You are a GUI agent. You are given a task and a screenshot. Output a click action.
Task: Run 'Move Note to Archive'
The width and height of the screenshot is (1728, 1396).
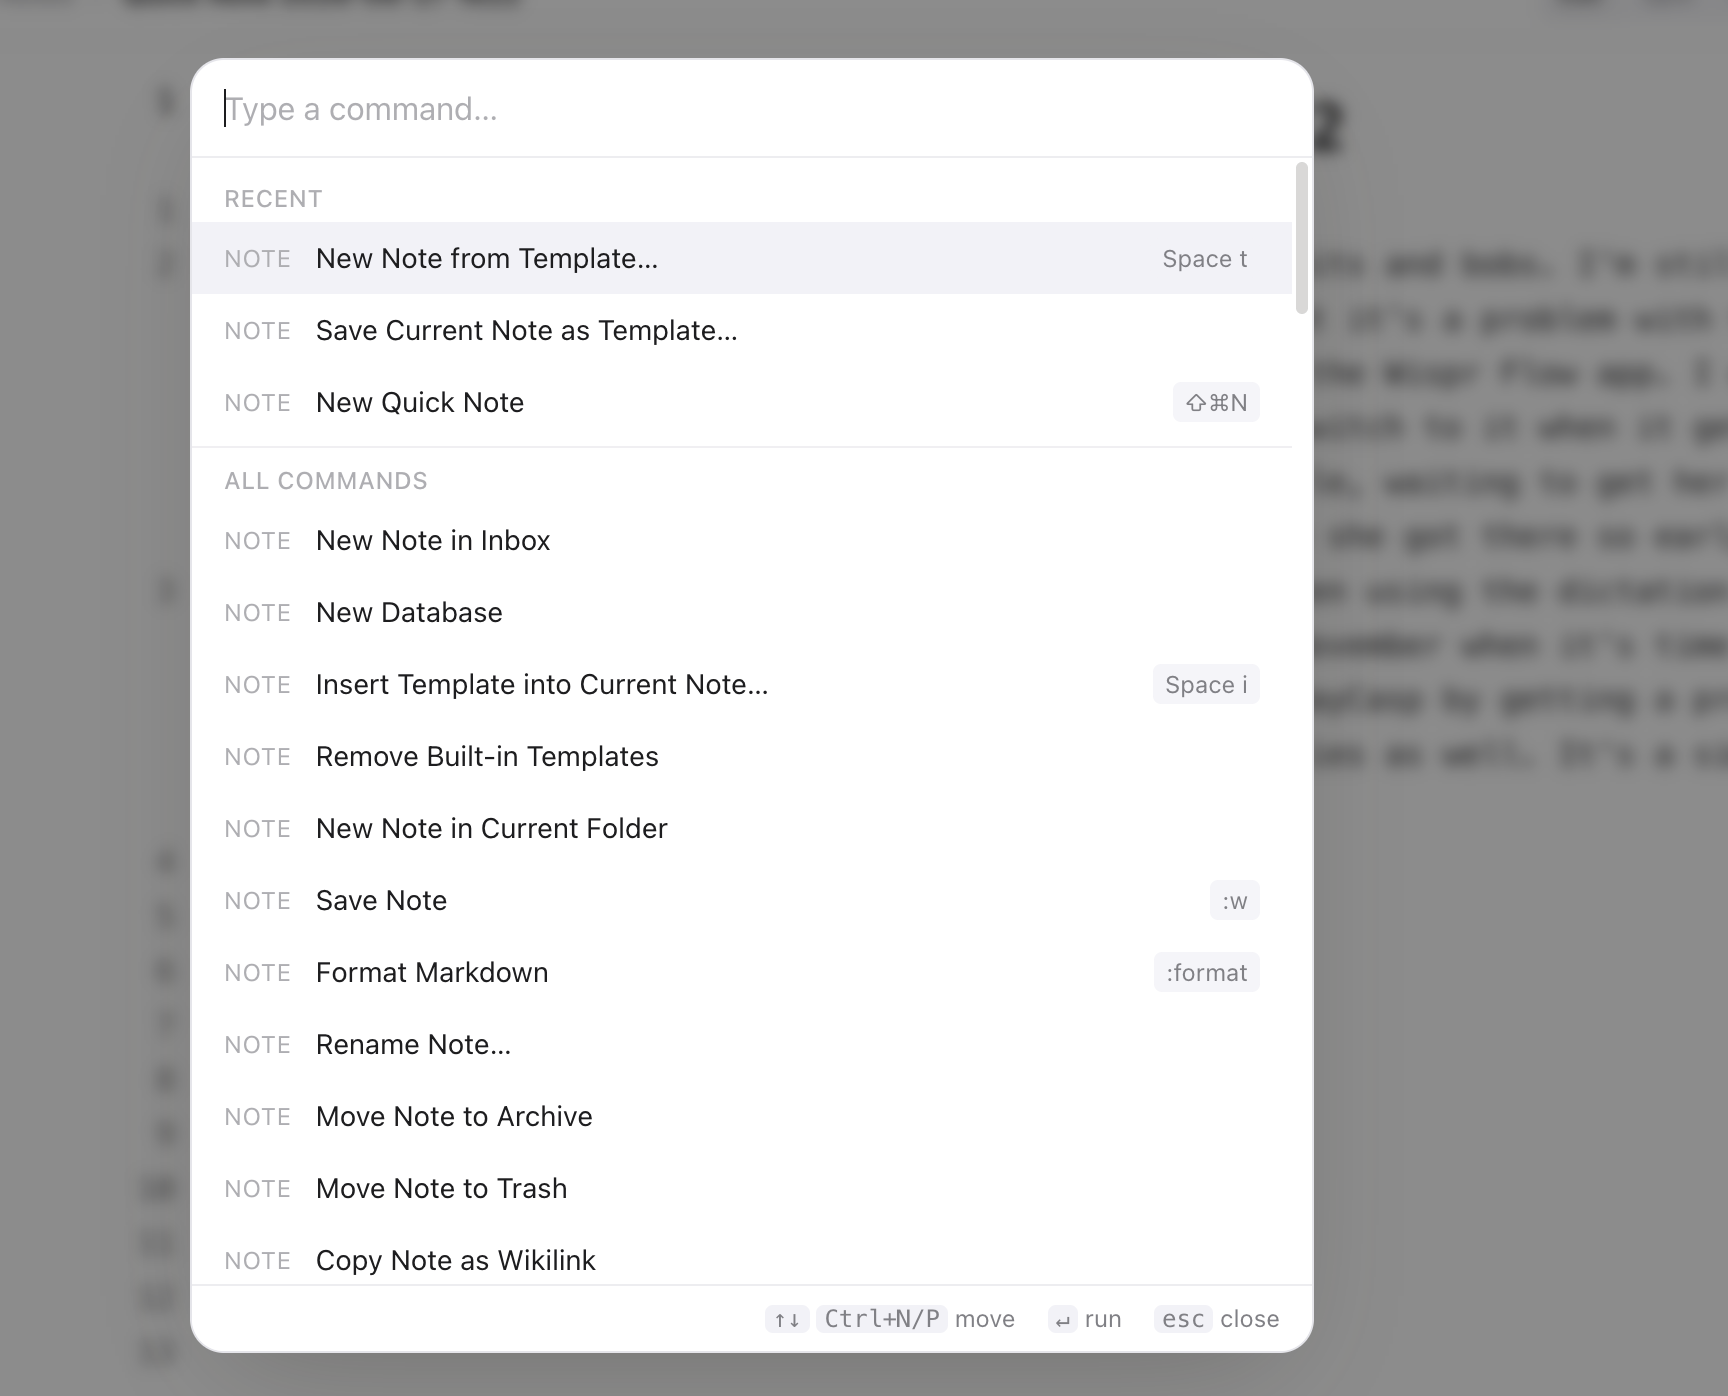(741, 1116)
